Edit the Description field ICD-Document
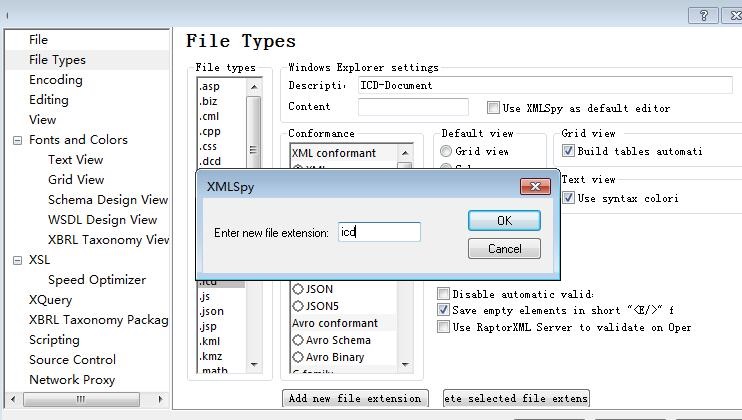 pyautogui.click(x=545, y=85)
